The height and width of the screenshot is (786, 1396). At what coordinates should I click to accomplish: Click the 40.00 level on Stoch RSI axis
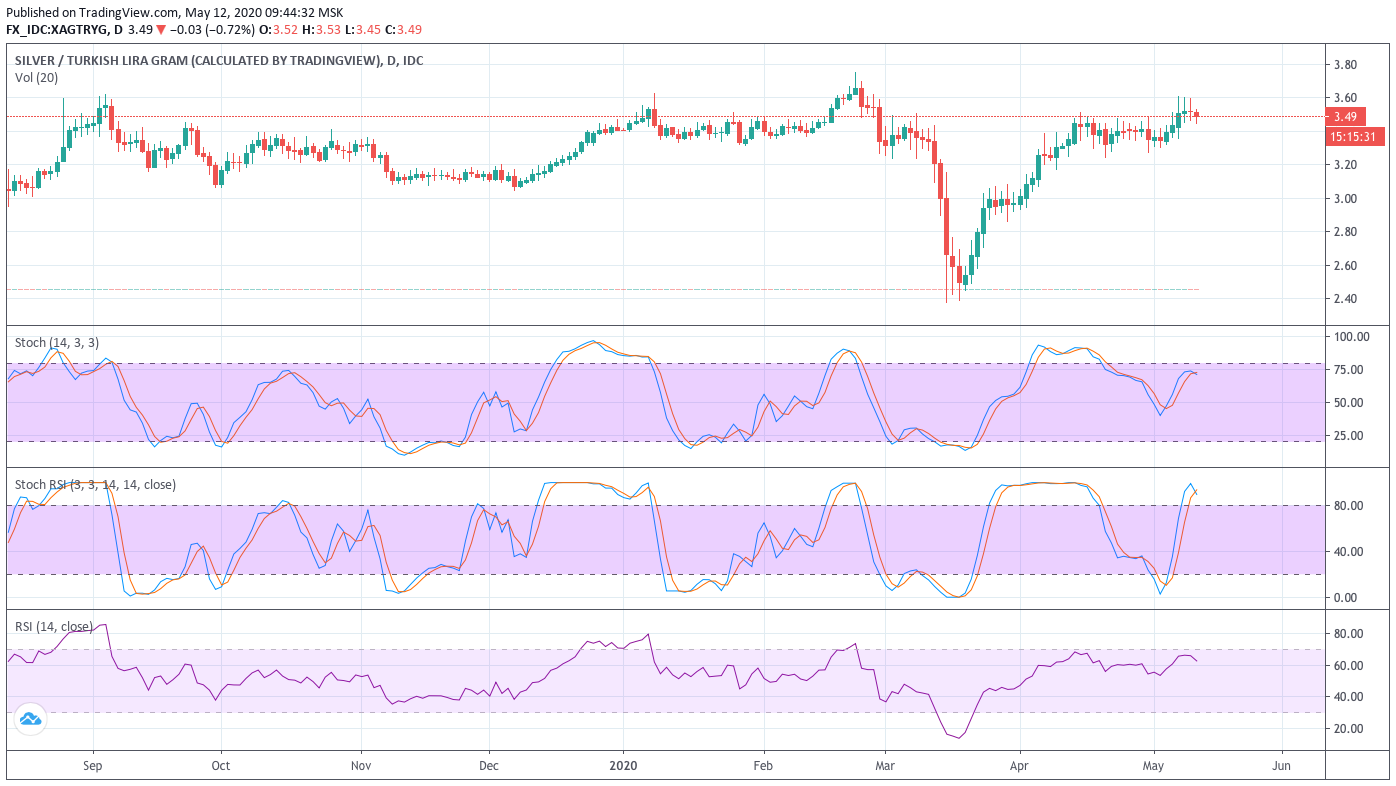point(1349,552)
